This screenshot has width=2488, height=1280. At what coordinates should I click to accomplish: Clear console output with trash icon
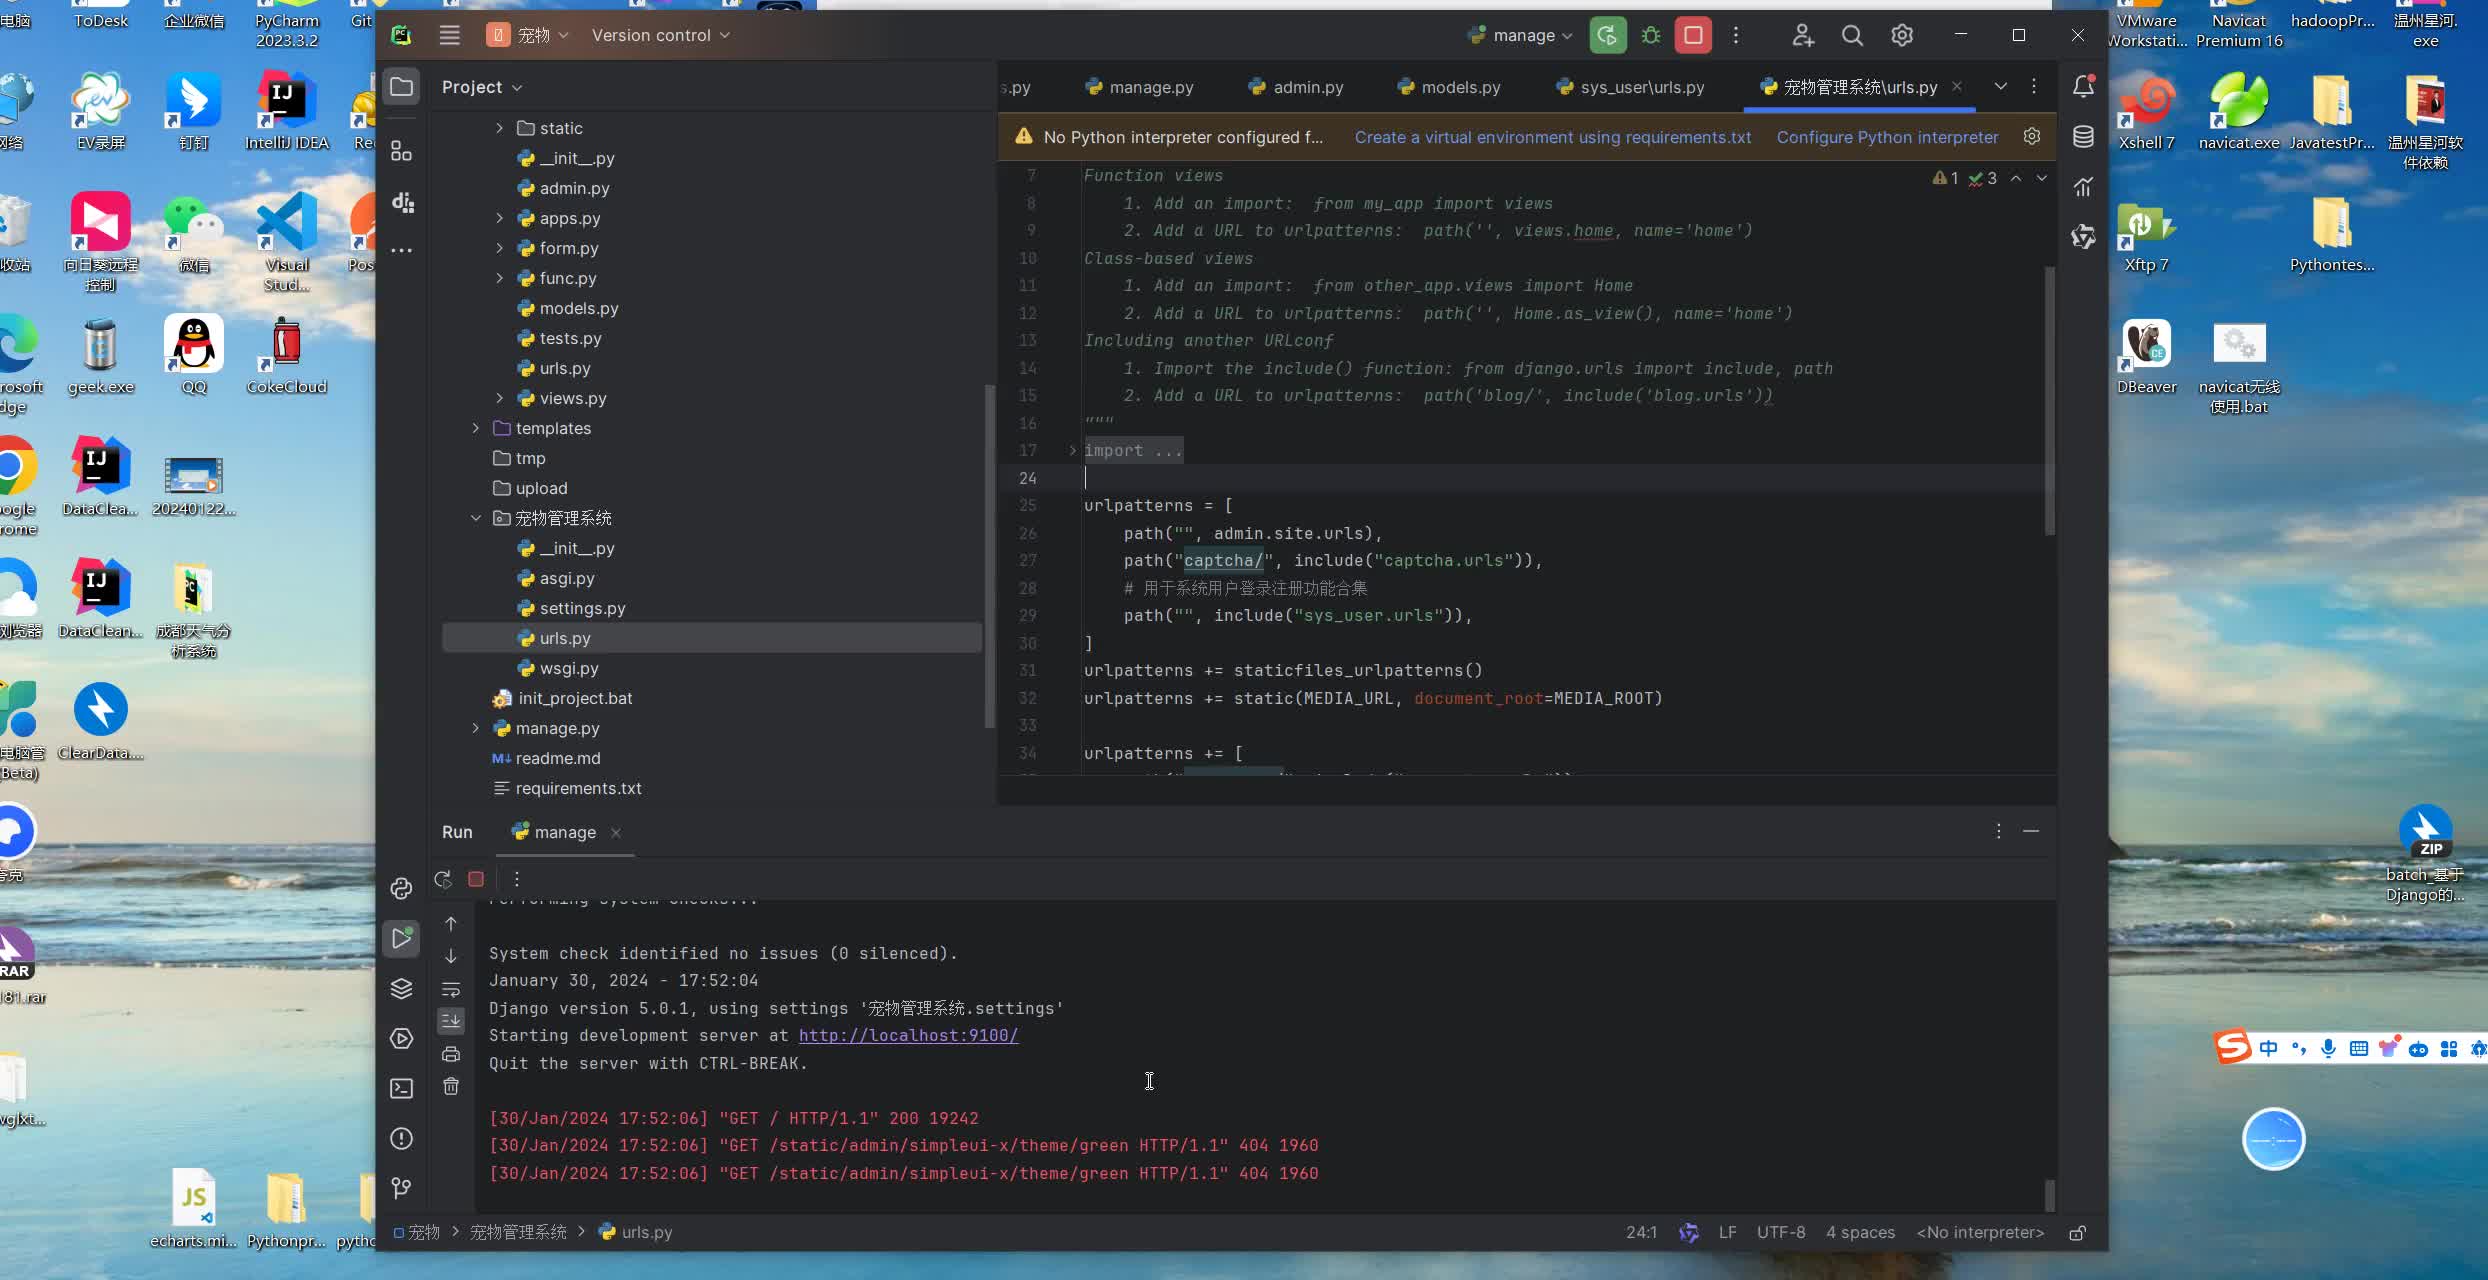point(451,1086)
